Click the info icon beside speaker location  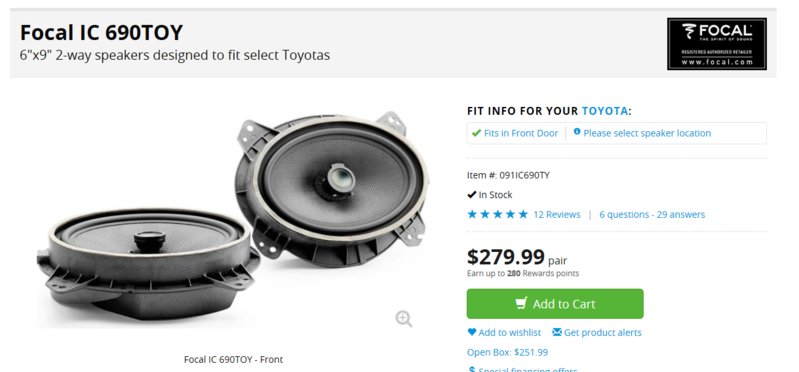click(x=577, y=131)
